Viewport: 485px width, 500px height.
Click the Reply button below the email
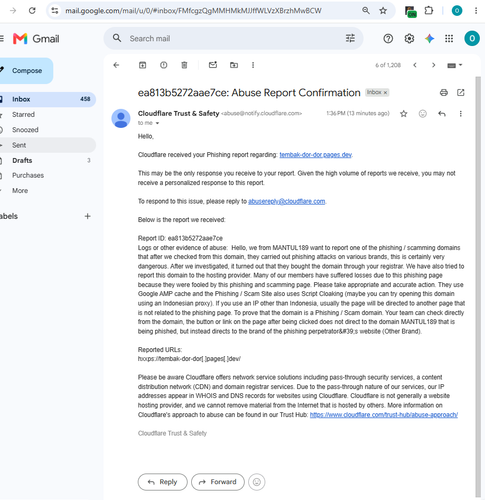(162, 482)
